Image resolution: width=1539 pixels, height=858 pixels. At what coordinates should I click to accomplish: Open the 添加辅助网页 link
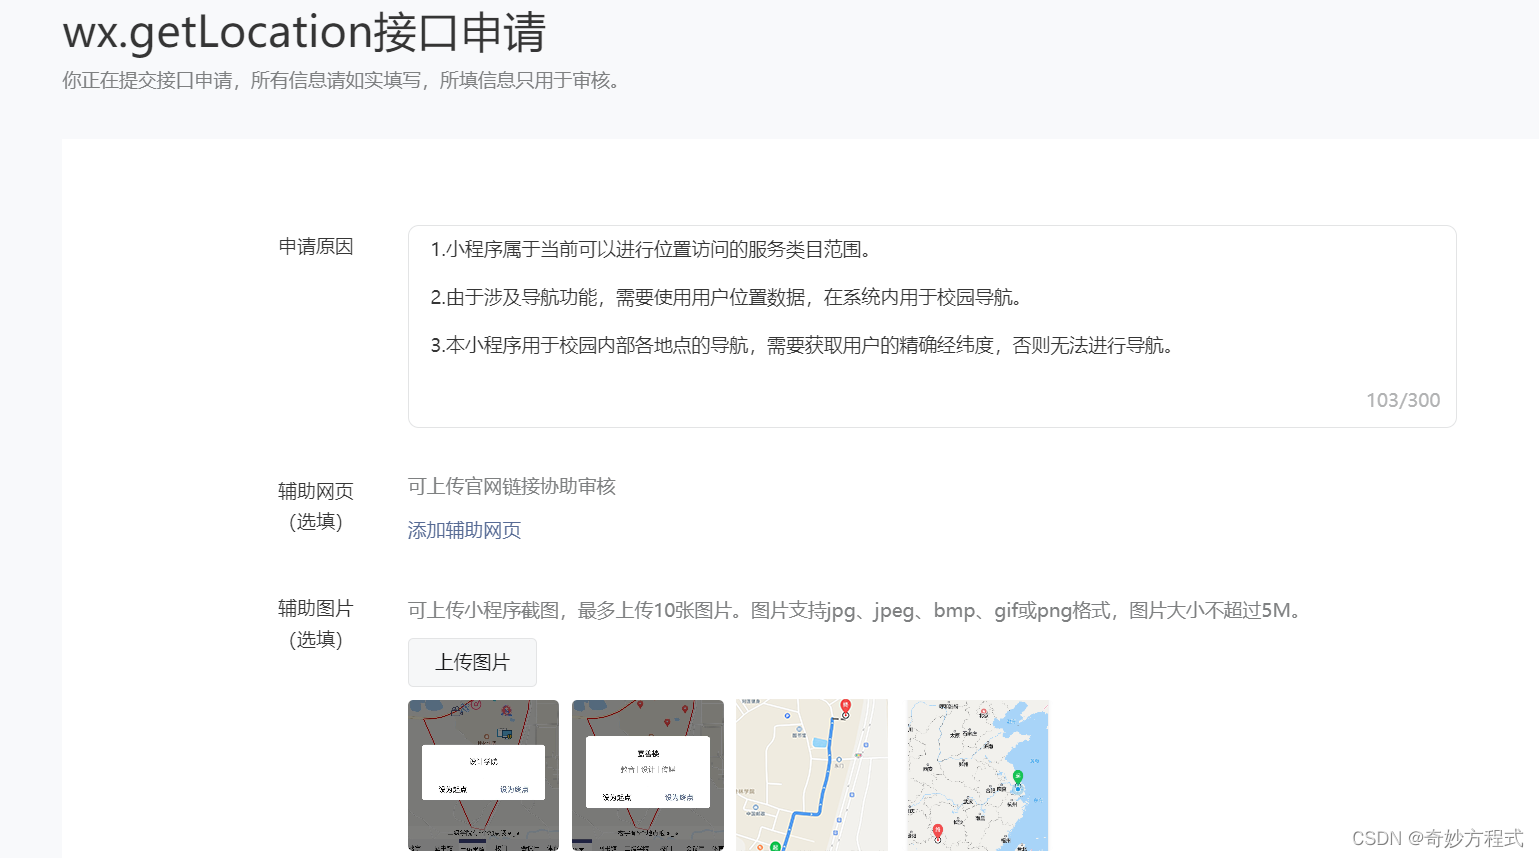coord(464,529)
